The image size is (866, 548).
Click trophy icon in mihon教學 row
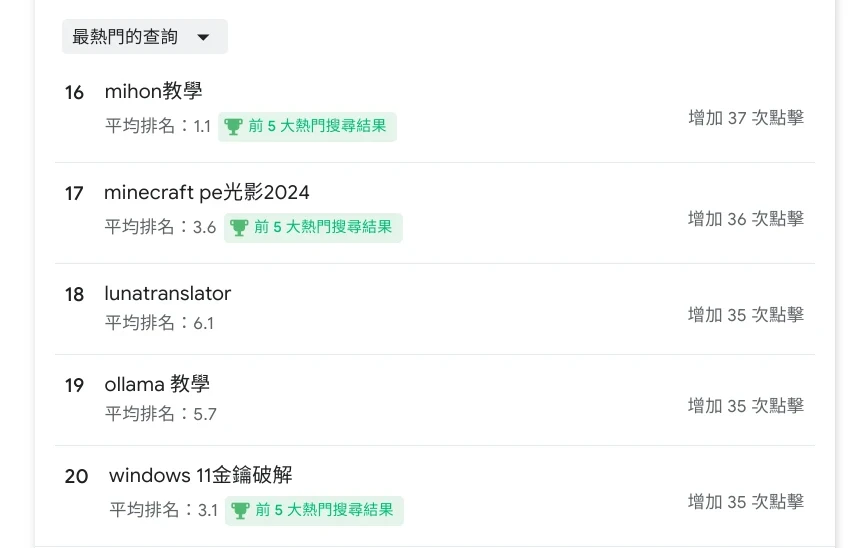click(x=233, y=127)
